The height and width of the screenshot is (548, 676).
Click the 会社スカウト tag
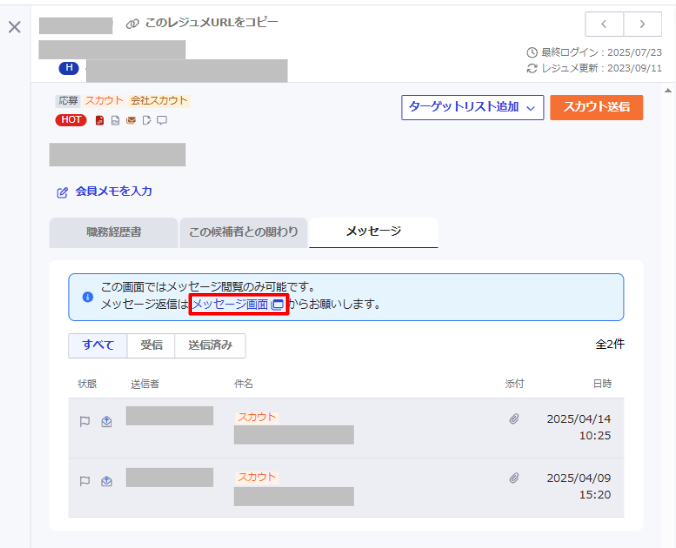159,101
